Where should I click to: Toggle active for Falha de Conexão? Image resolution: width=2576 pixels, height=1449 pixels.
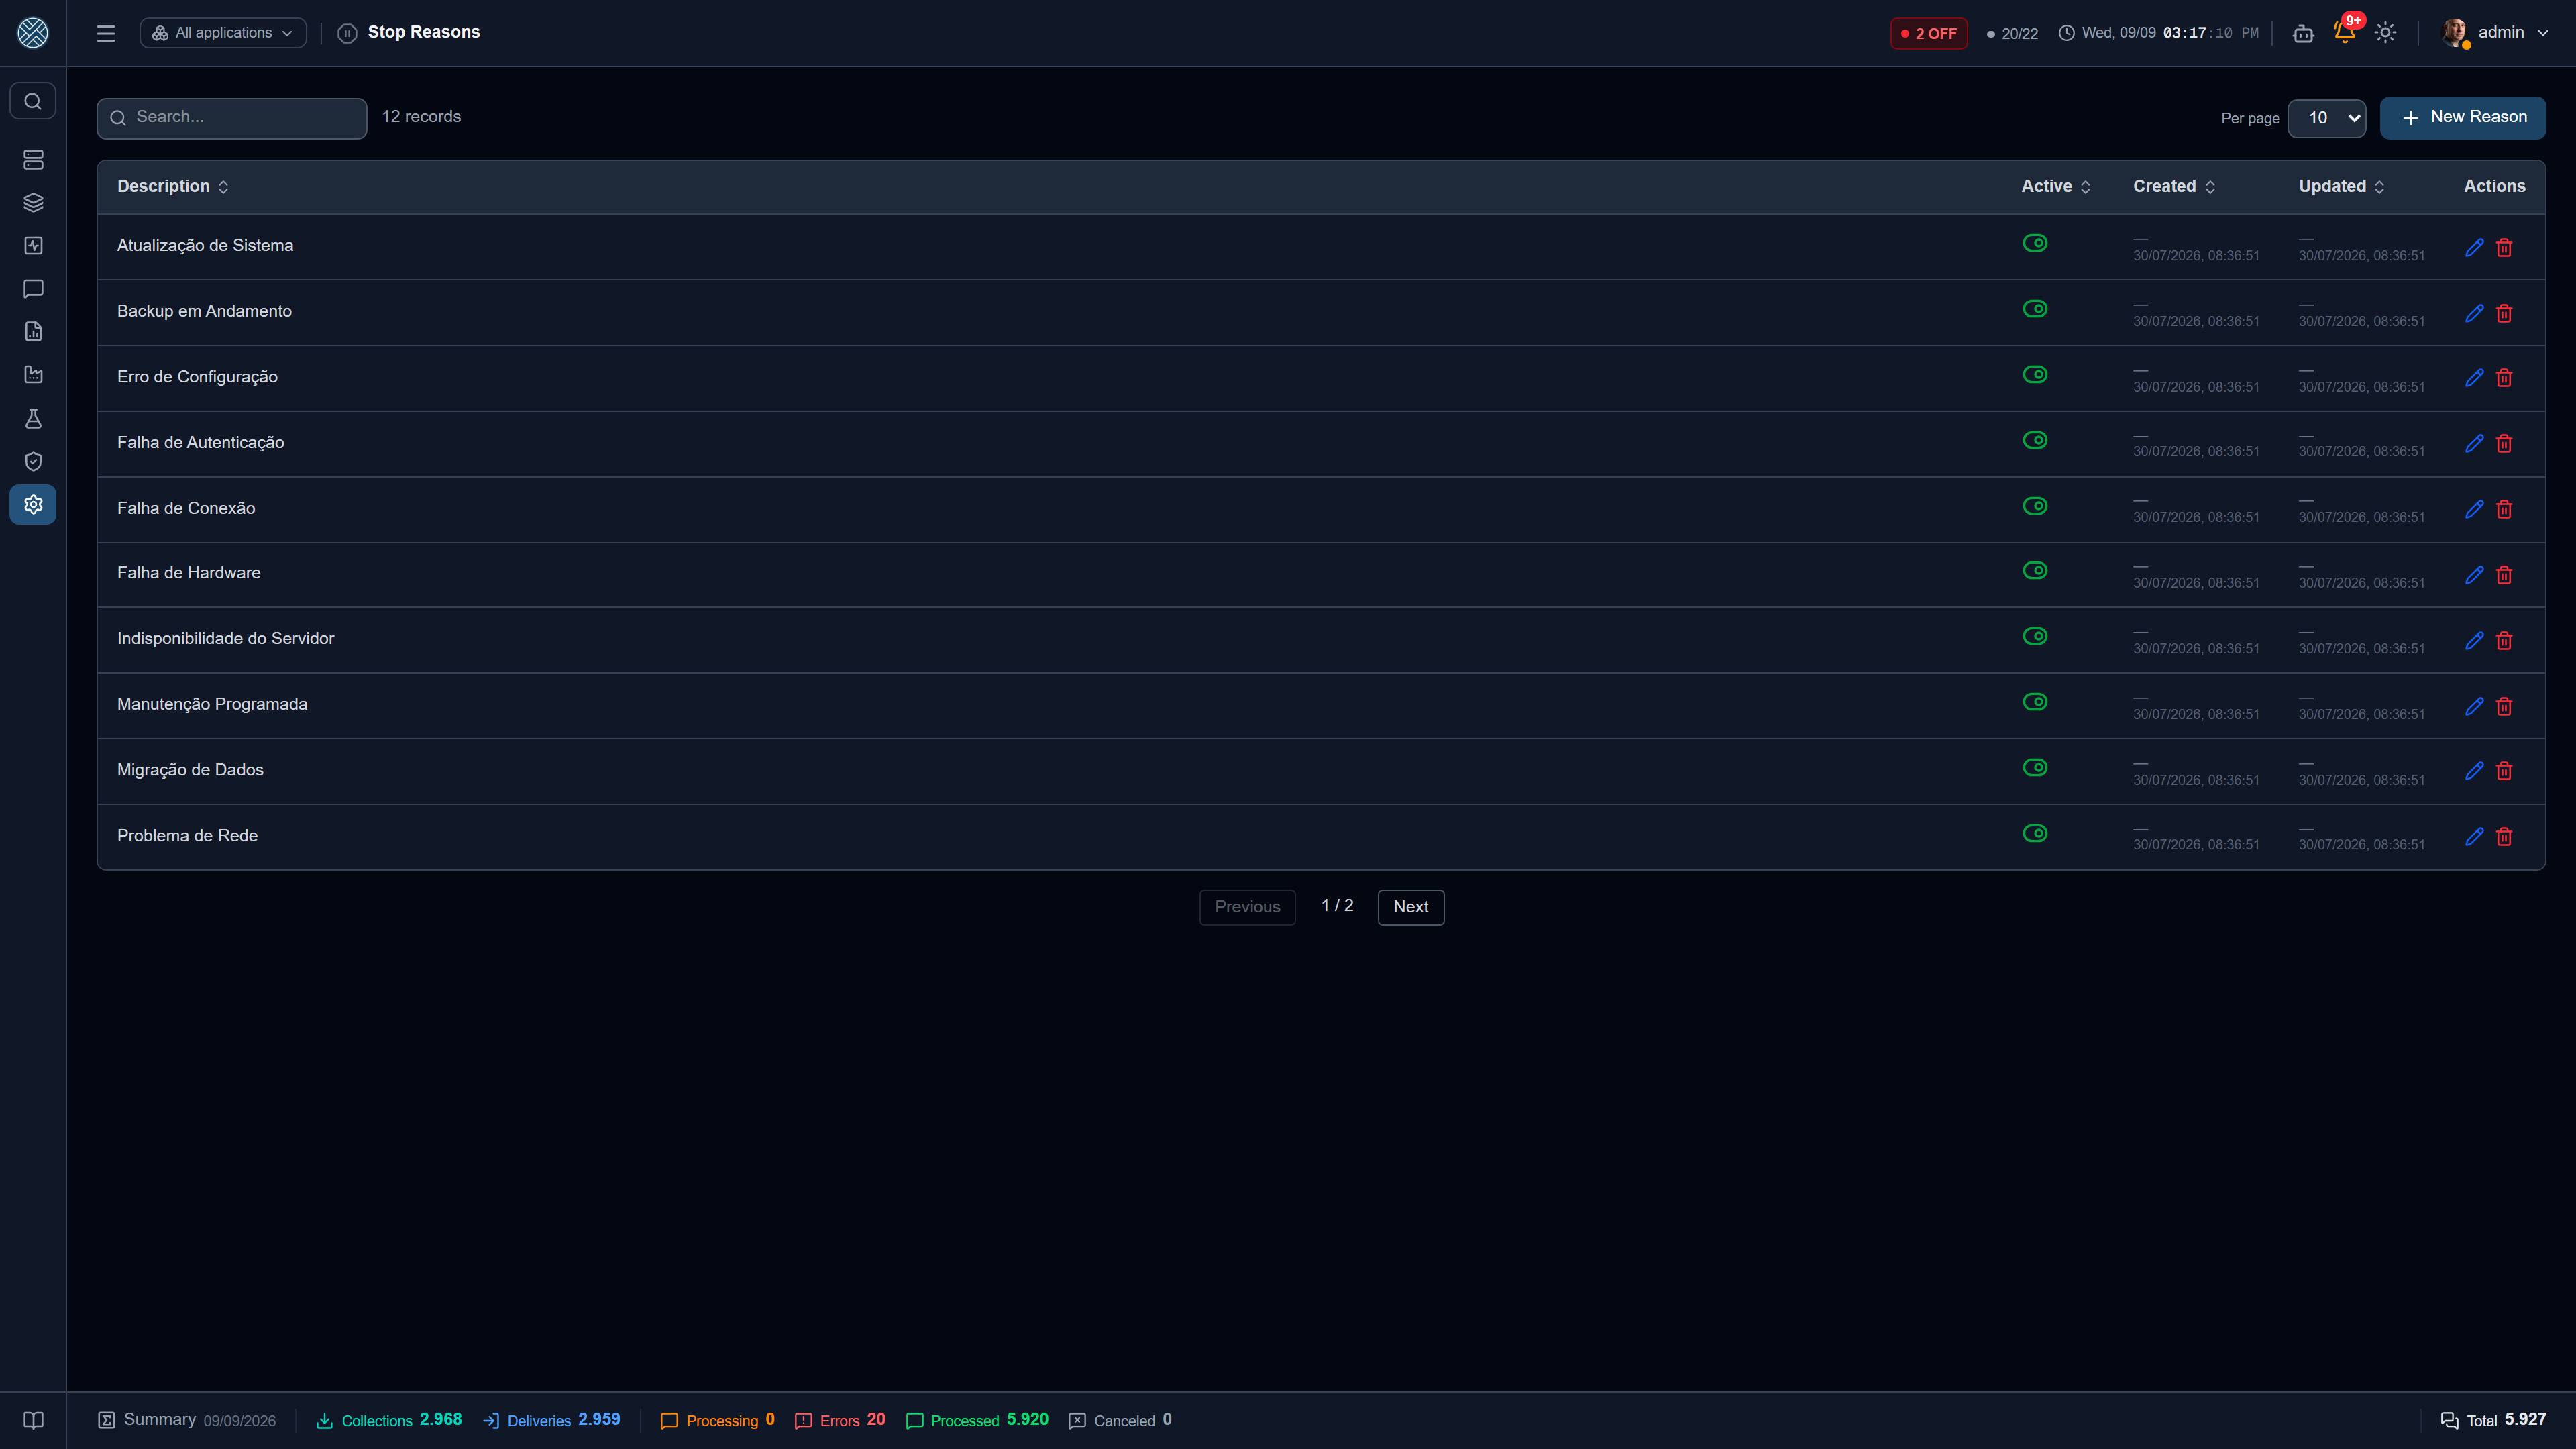(x=2035, y=506)
